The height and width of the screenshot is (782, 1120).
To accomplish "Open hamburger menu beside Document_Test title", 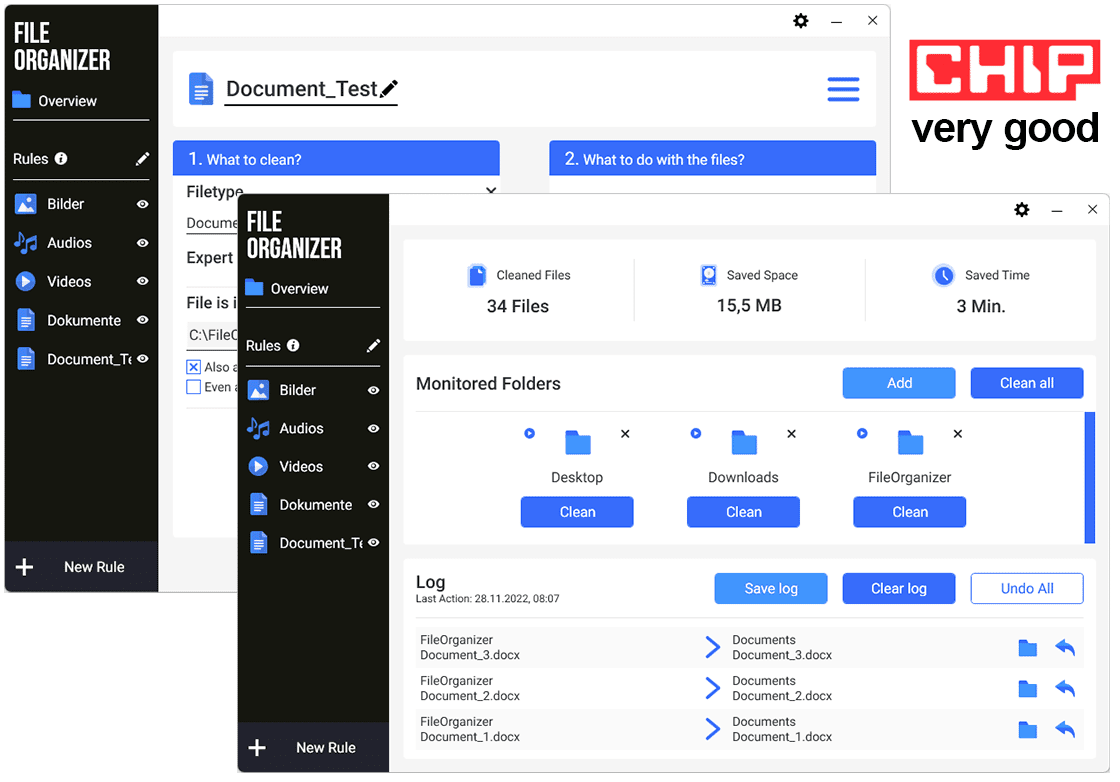I will pos(843,89).
